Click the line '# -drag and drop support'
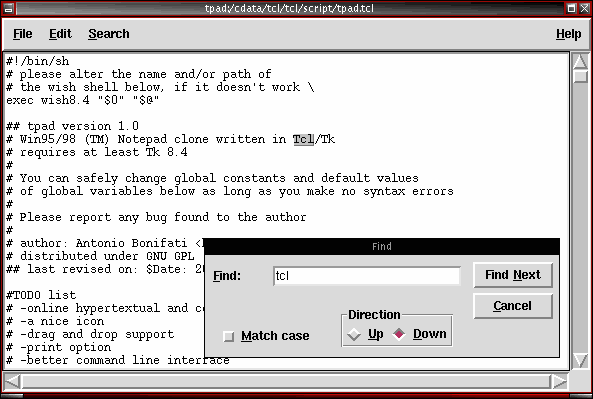593x399 pixels. pos(90,334)
